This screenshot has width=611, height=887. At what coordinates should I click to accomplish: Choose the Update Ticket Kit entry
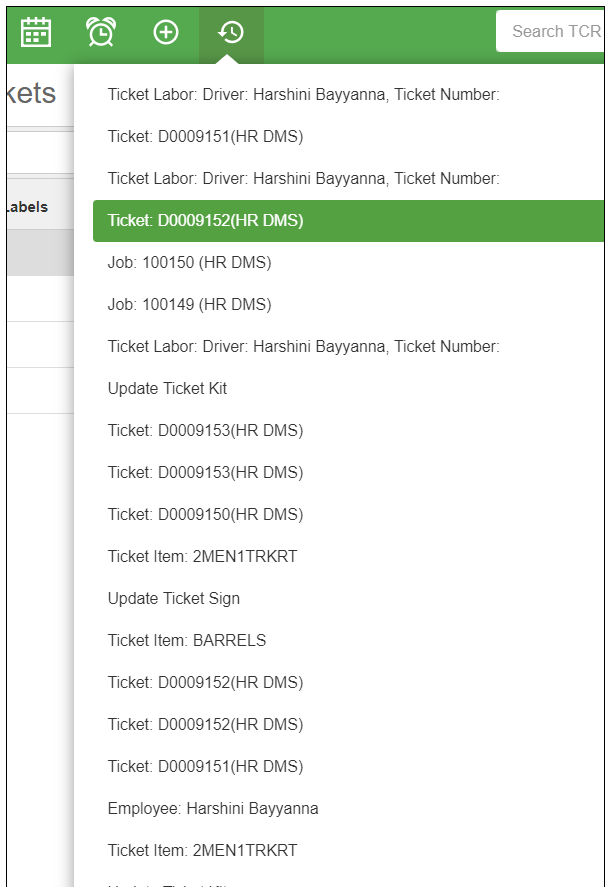167,389
